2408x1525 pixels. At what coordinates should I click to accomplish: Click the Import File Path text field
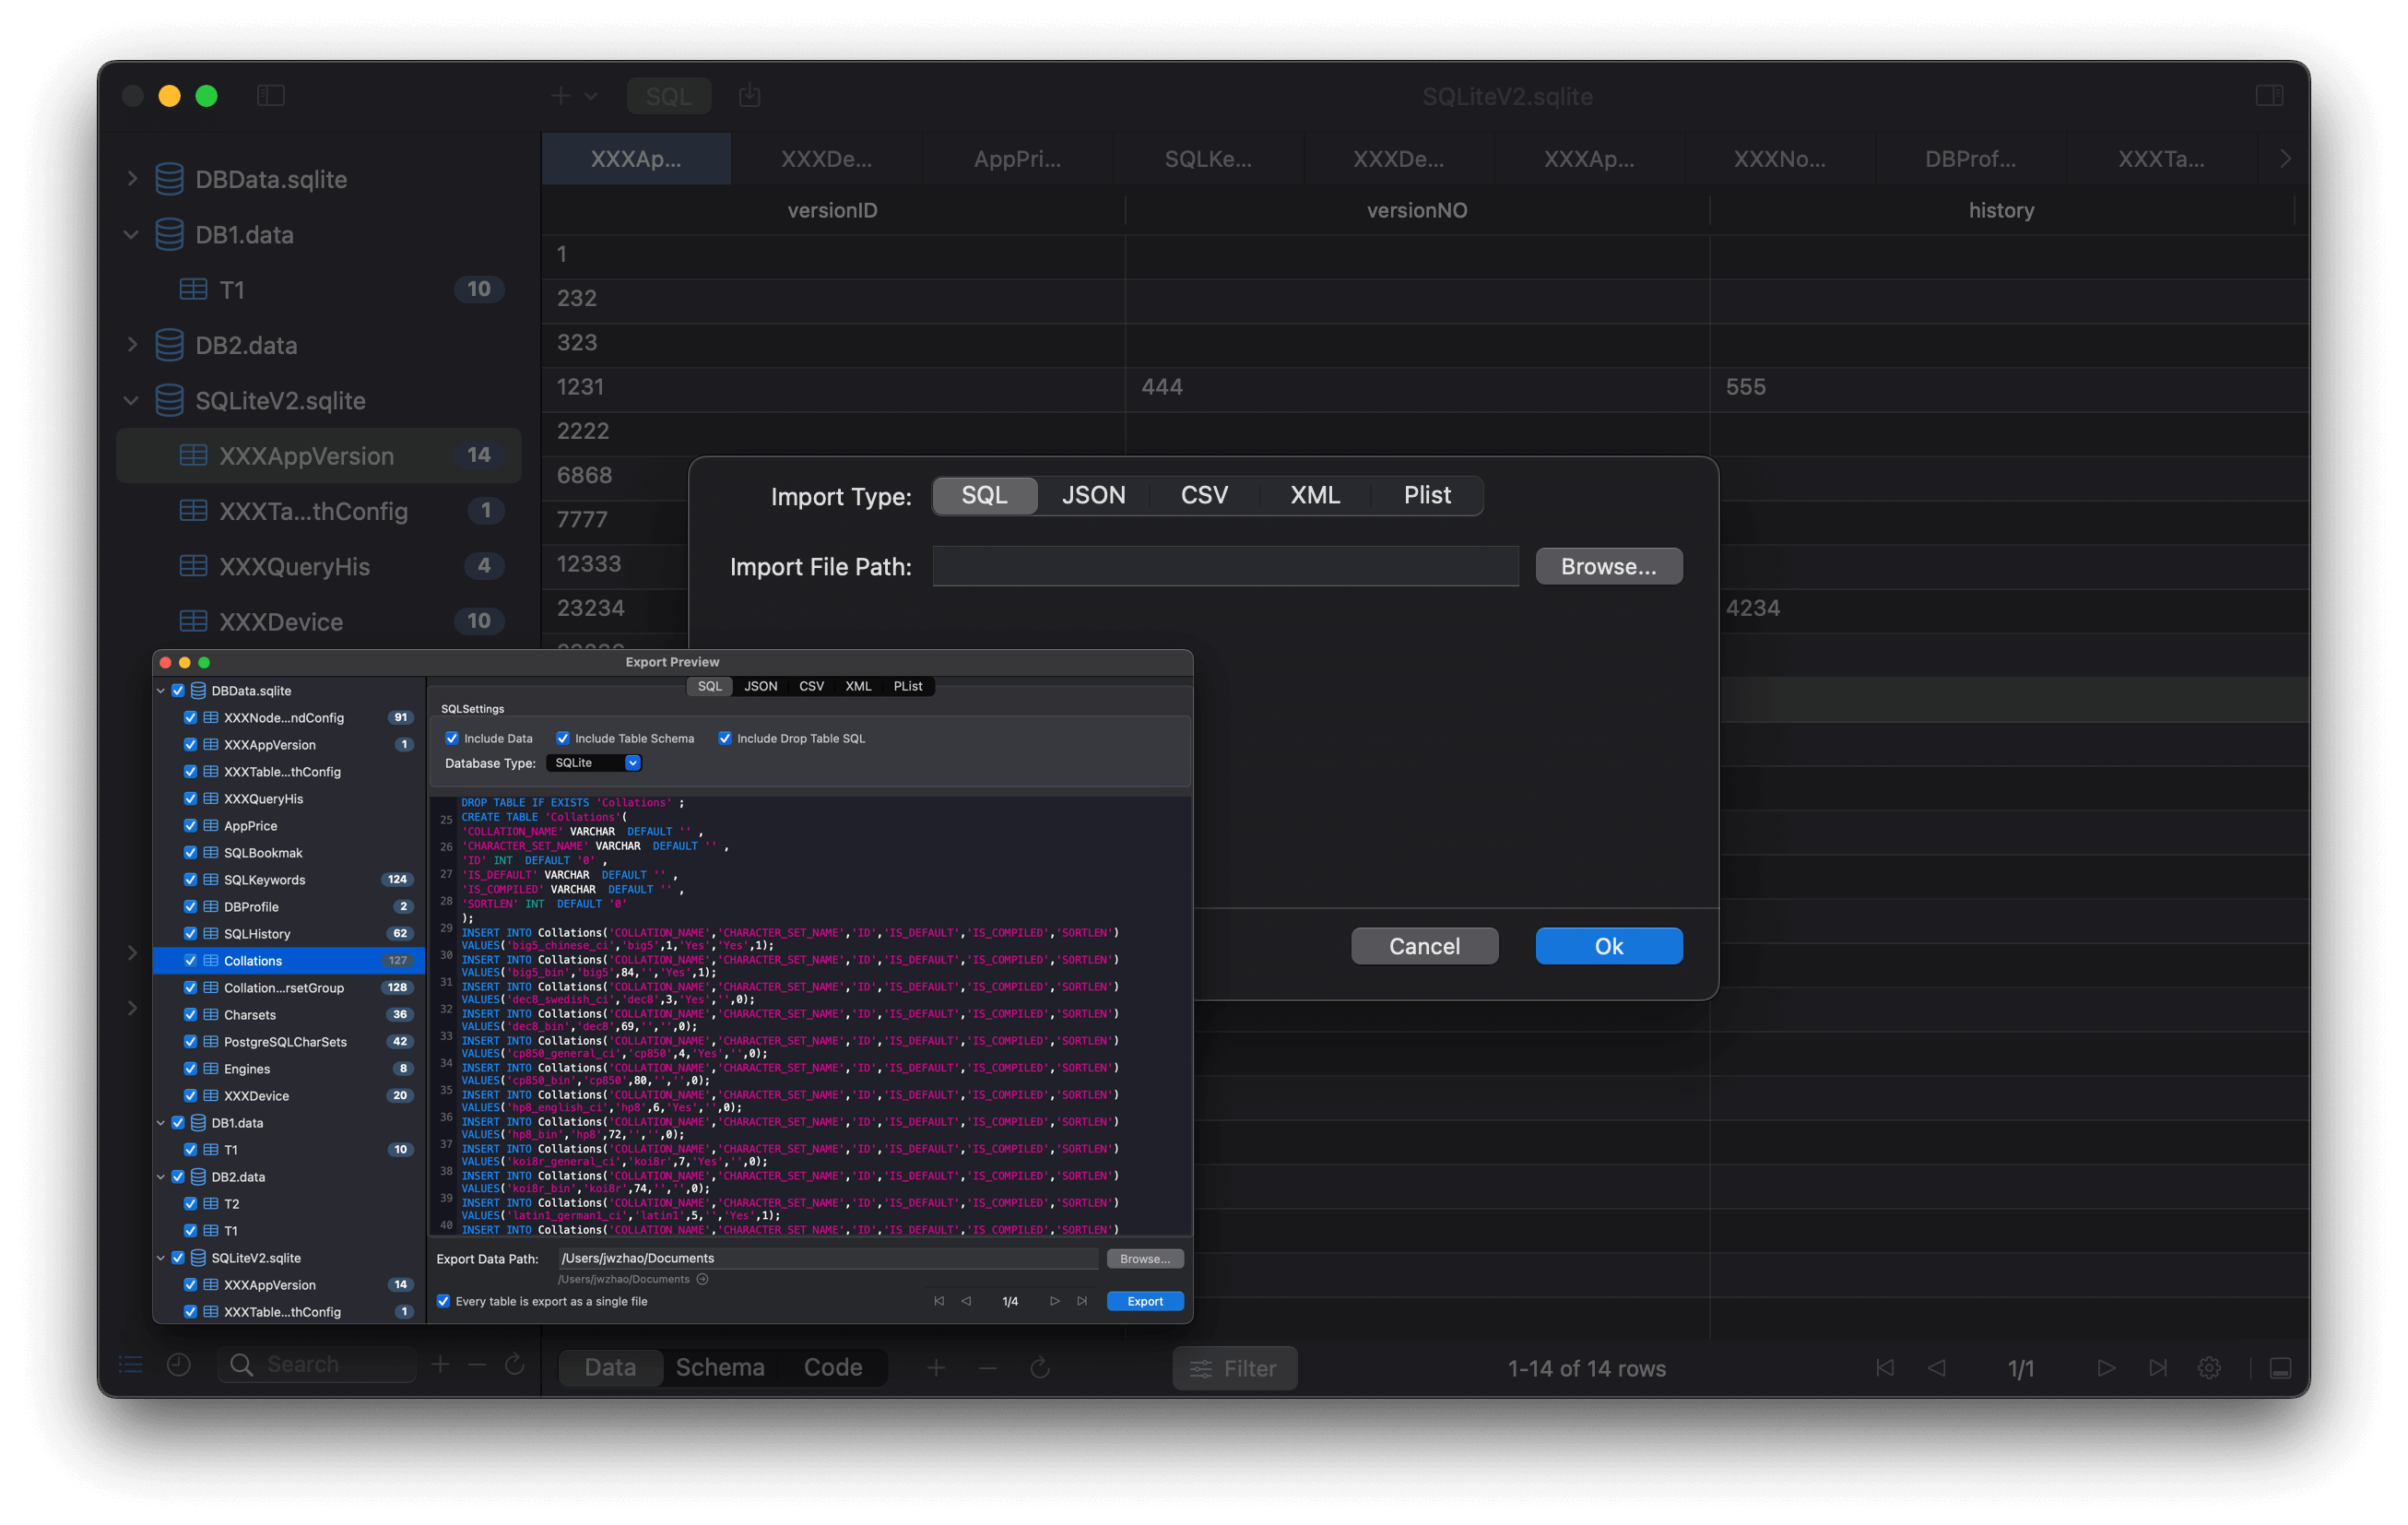click(1225, 566)
